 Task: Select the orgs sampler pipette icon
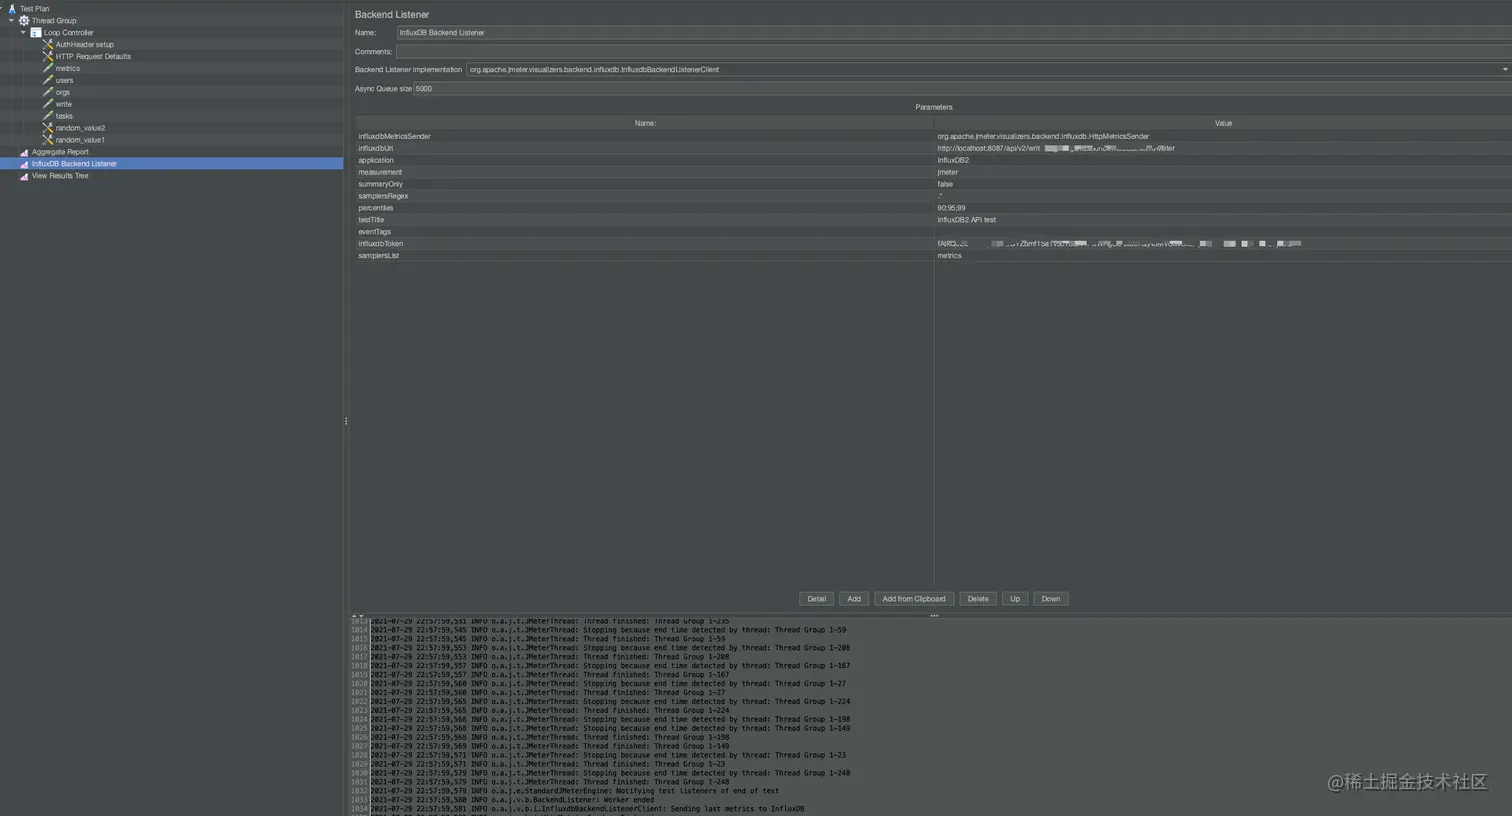coord(48,92)
